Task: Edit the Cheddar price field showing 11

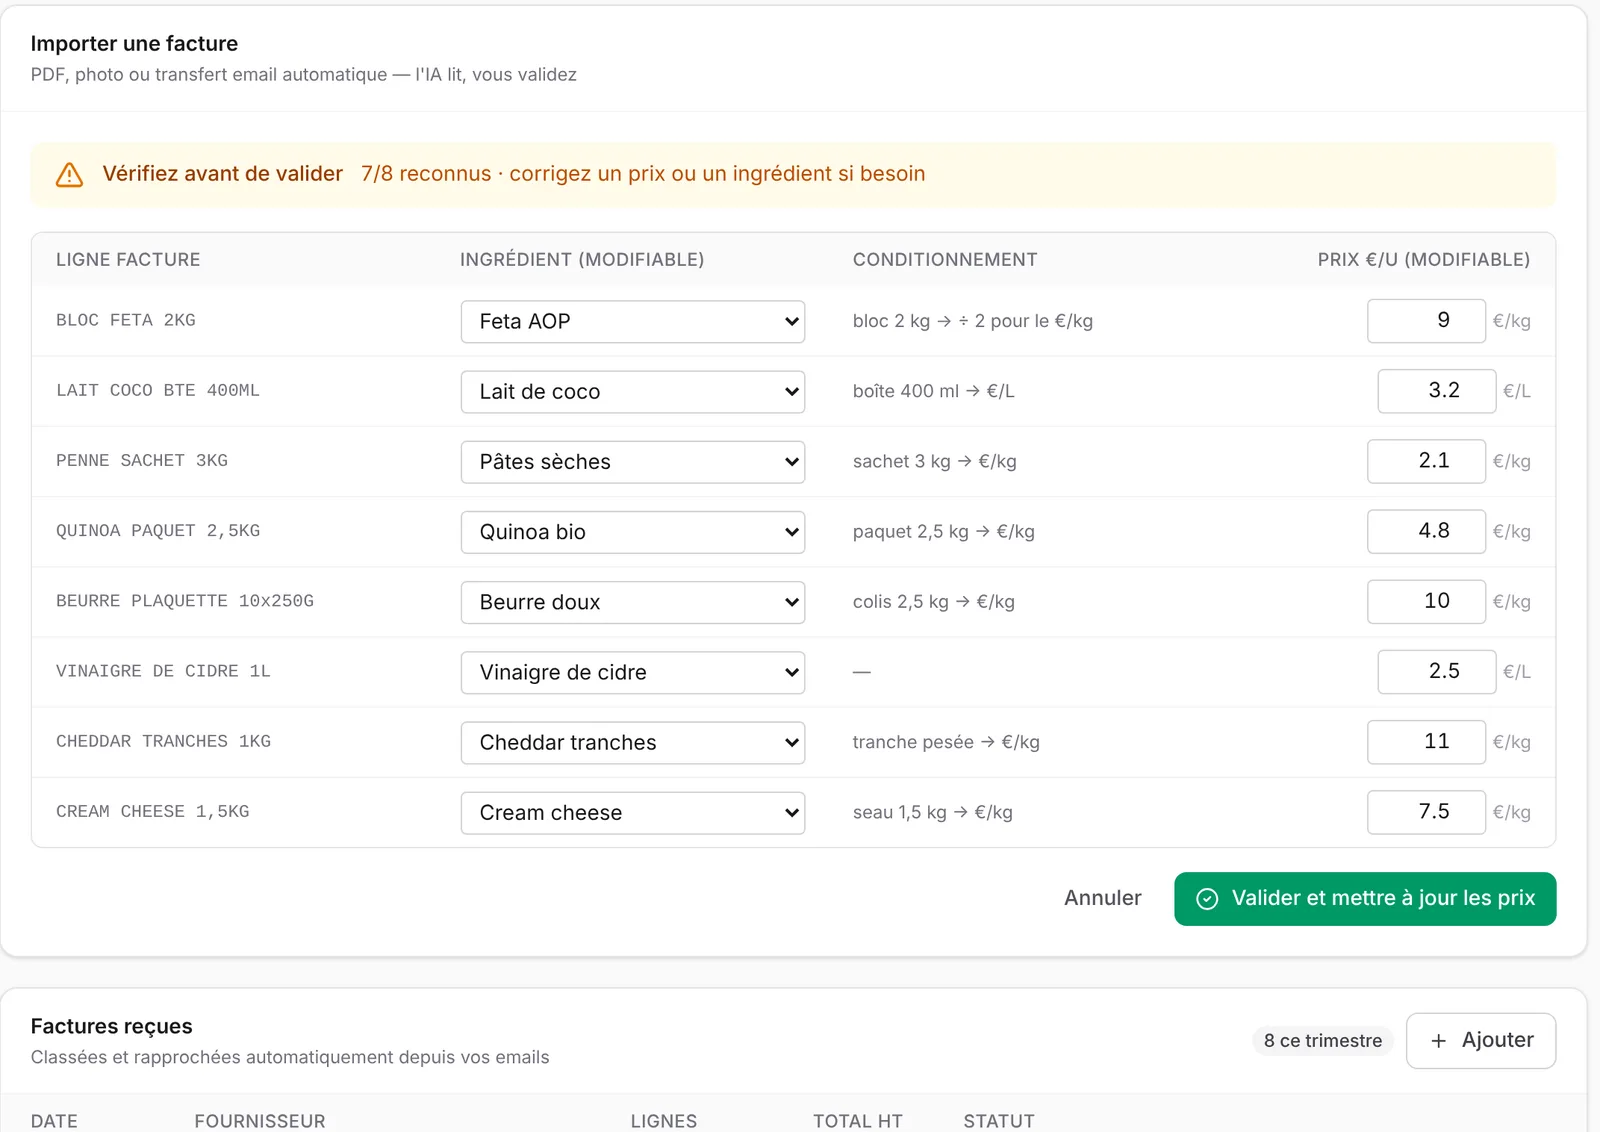Action: click(1426, 741)
